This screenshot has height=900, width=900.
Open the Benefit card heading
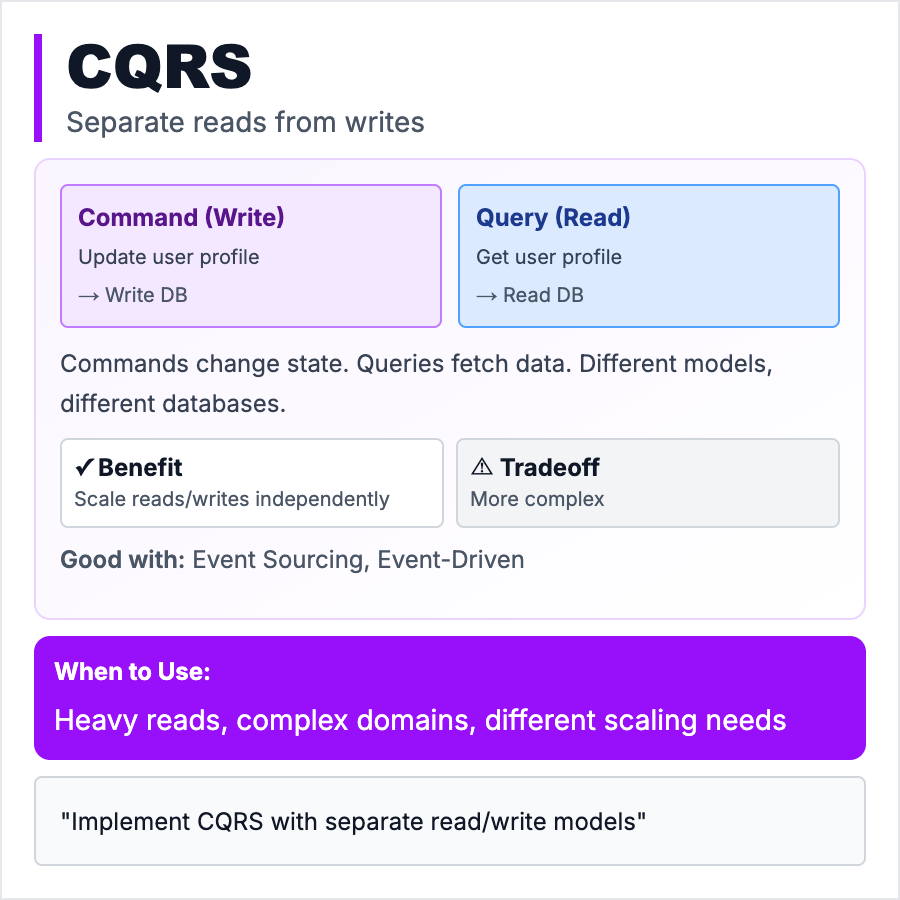pyautogui.click(x=140, y=468)
